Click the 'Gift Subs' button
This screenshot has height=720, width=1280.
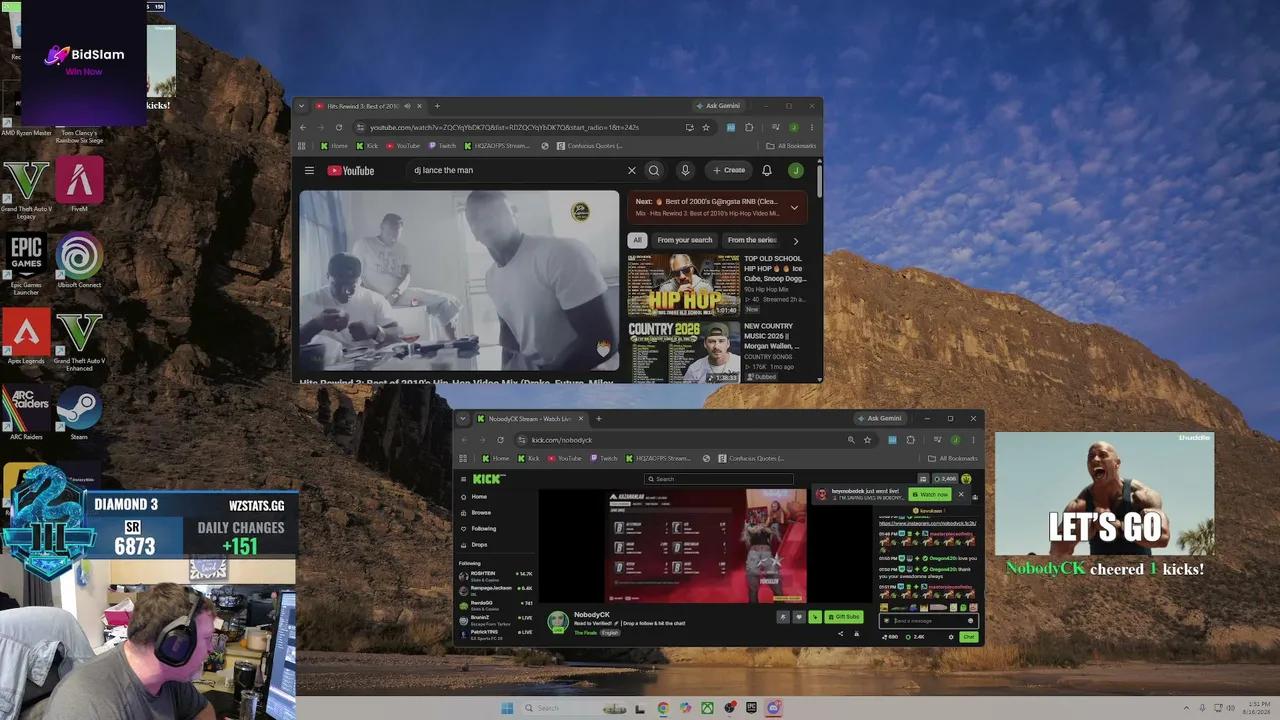843,617
